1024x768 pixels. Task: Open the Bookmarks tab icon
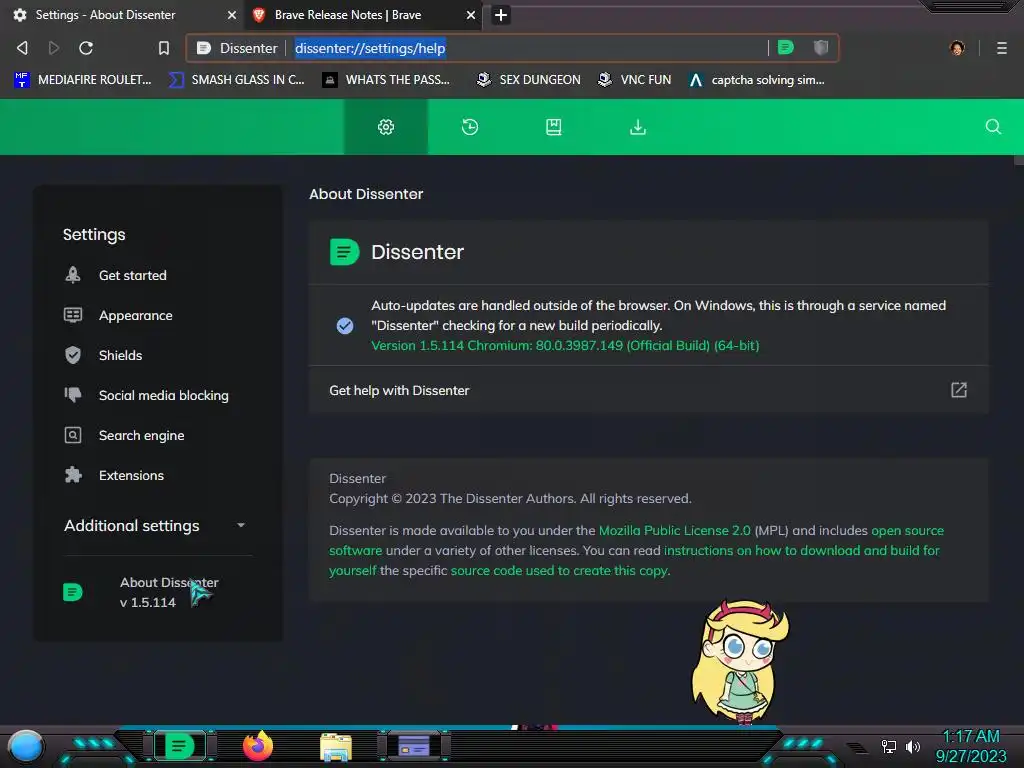pyautogui.click(x=554, y=127)
